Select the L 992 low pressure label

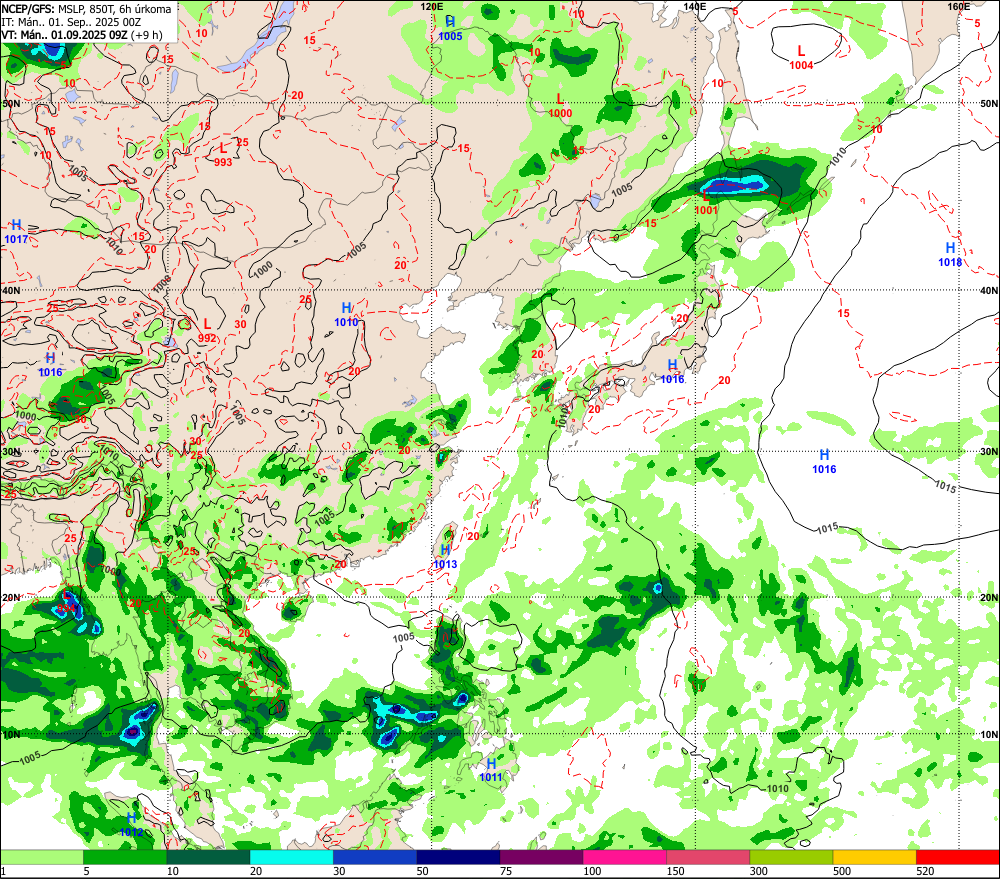tap(207, 331)
